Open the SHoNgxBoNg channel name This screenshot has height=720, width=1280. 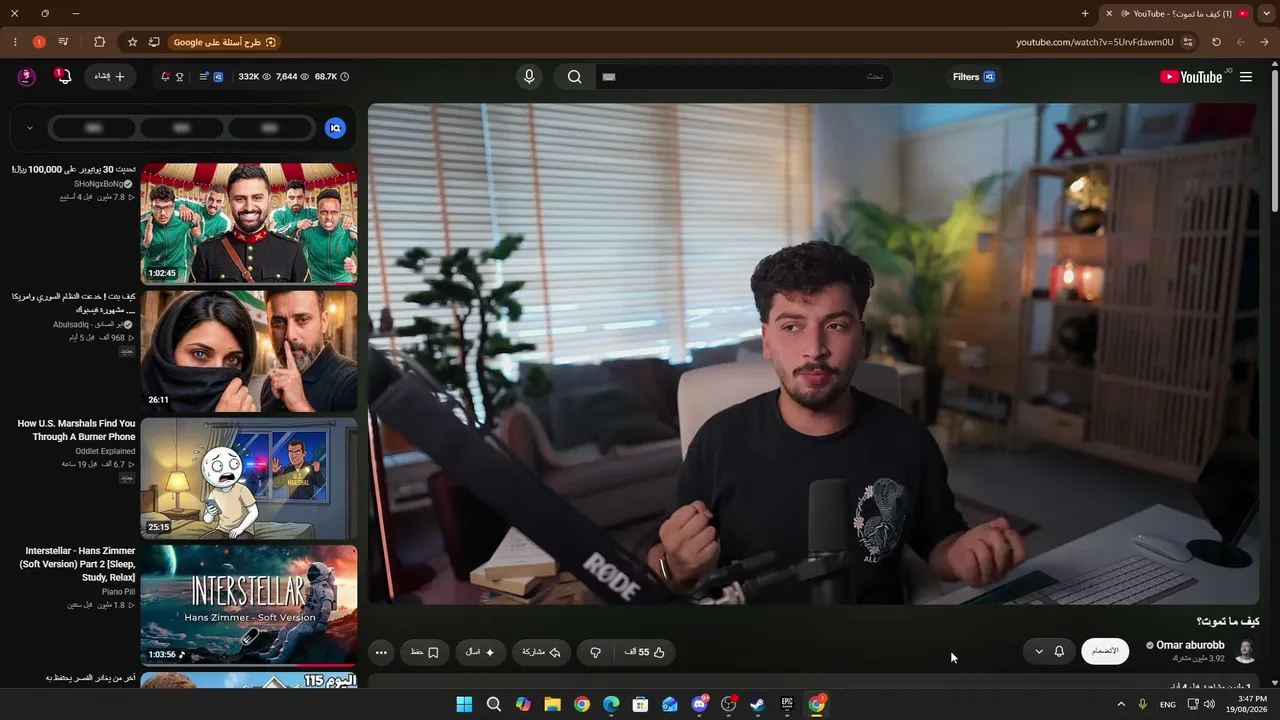(x=99, y=184)
